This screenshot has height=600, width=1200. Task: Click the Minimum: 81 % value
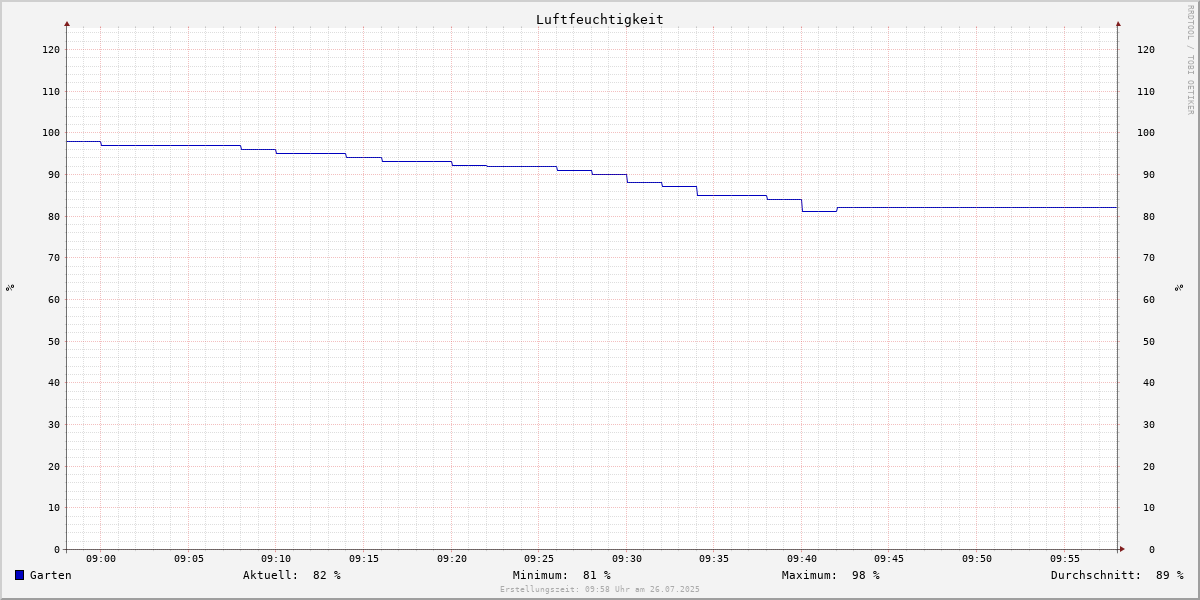point(562,575)
